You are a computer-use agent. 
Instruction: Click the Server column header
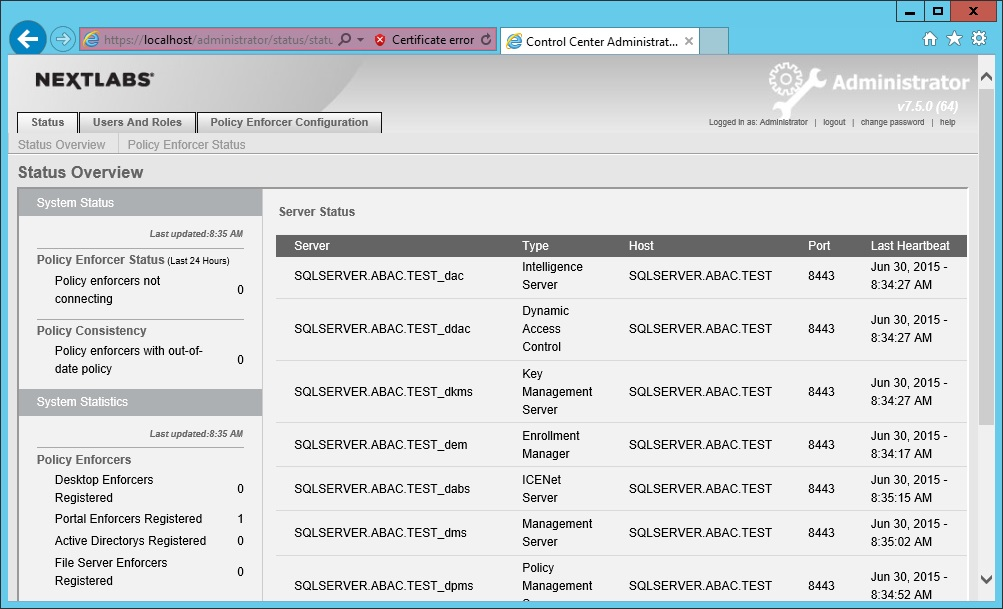[312, 246]
